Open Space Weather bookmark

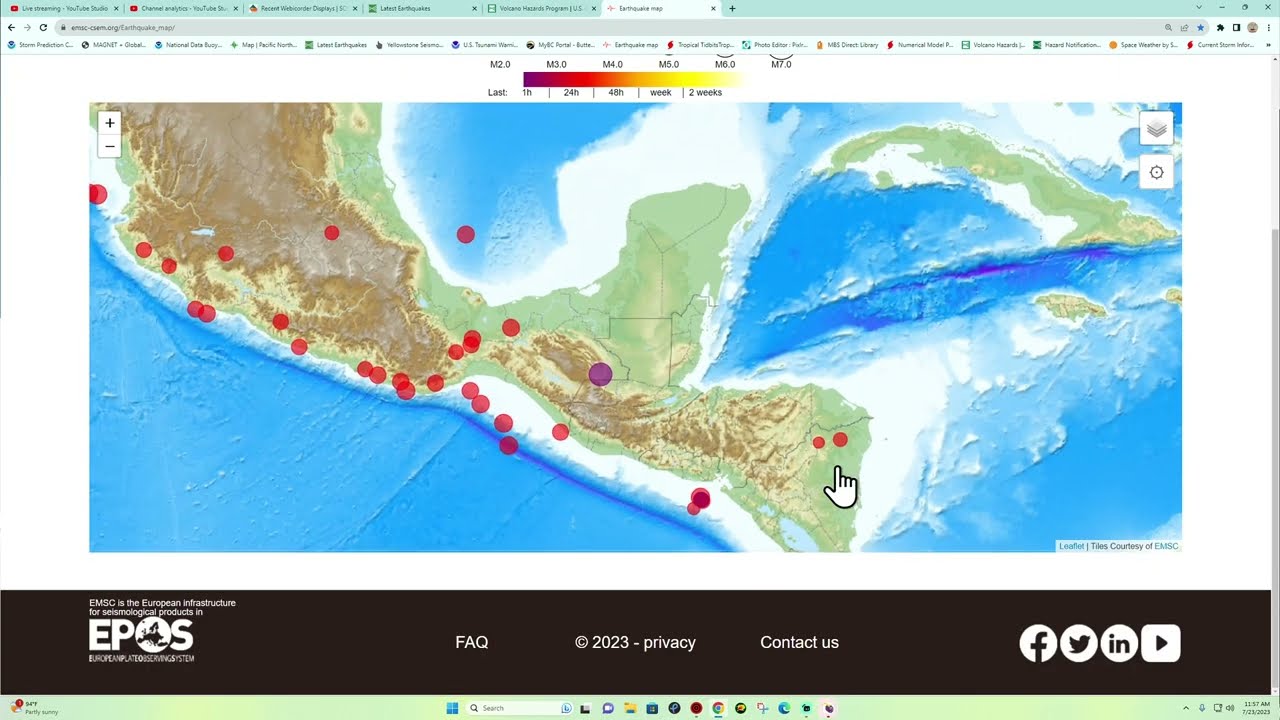pos(1144,45)
